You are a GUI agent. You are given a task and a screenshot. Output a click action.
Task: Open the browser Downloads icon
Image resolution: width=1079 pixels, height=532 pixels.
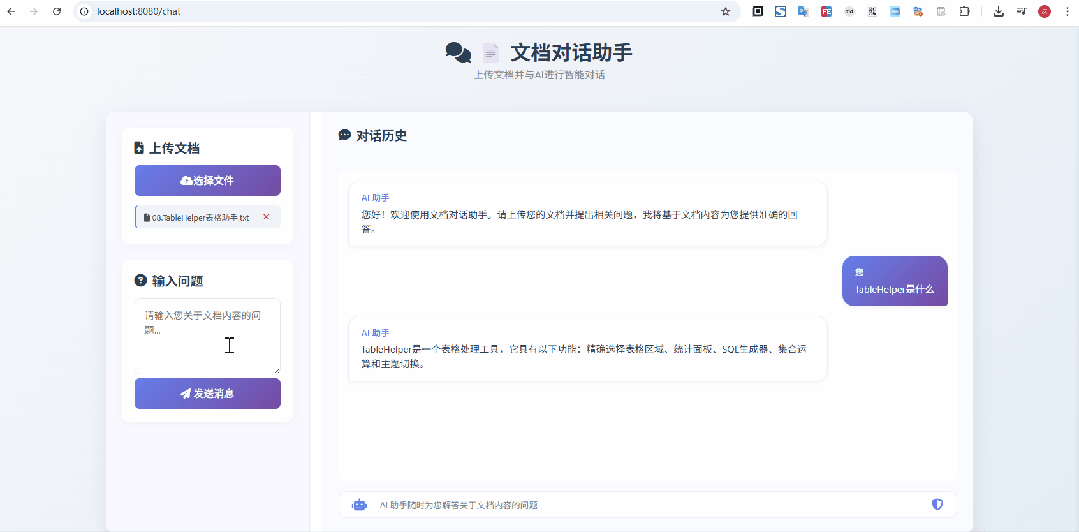999,12
